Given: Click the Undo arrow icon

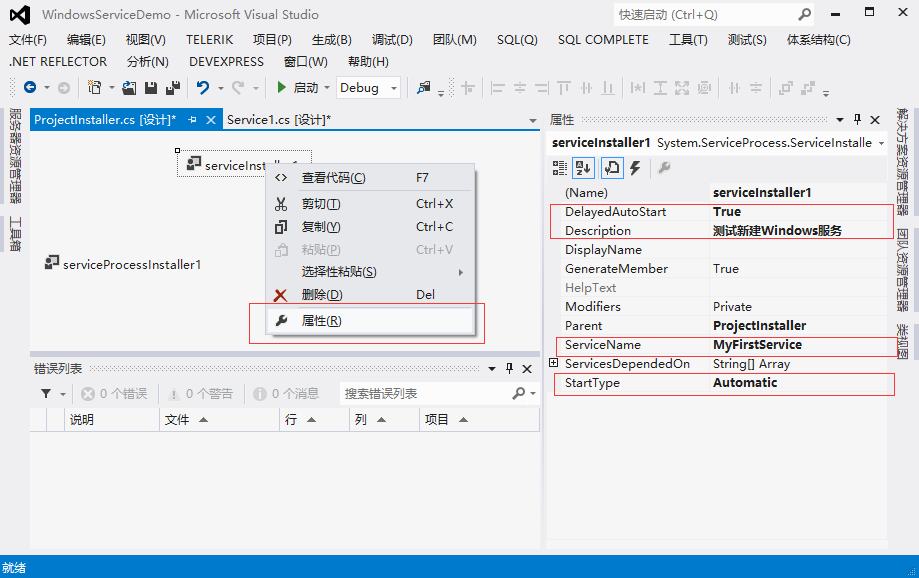Looking at the screenshot, I should [203, 88].
